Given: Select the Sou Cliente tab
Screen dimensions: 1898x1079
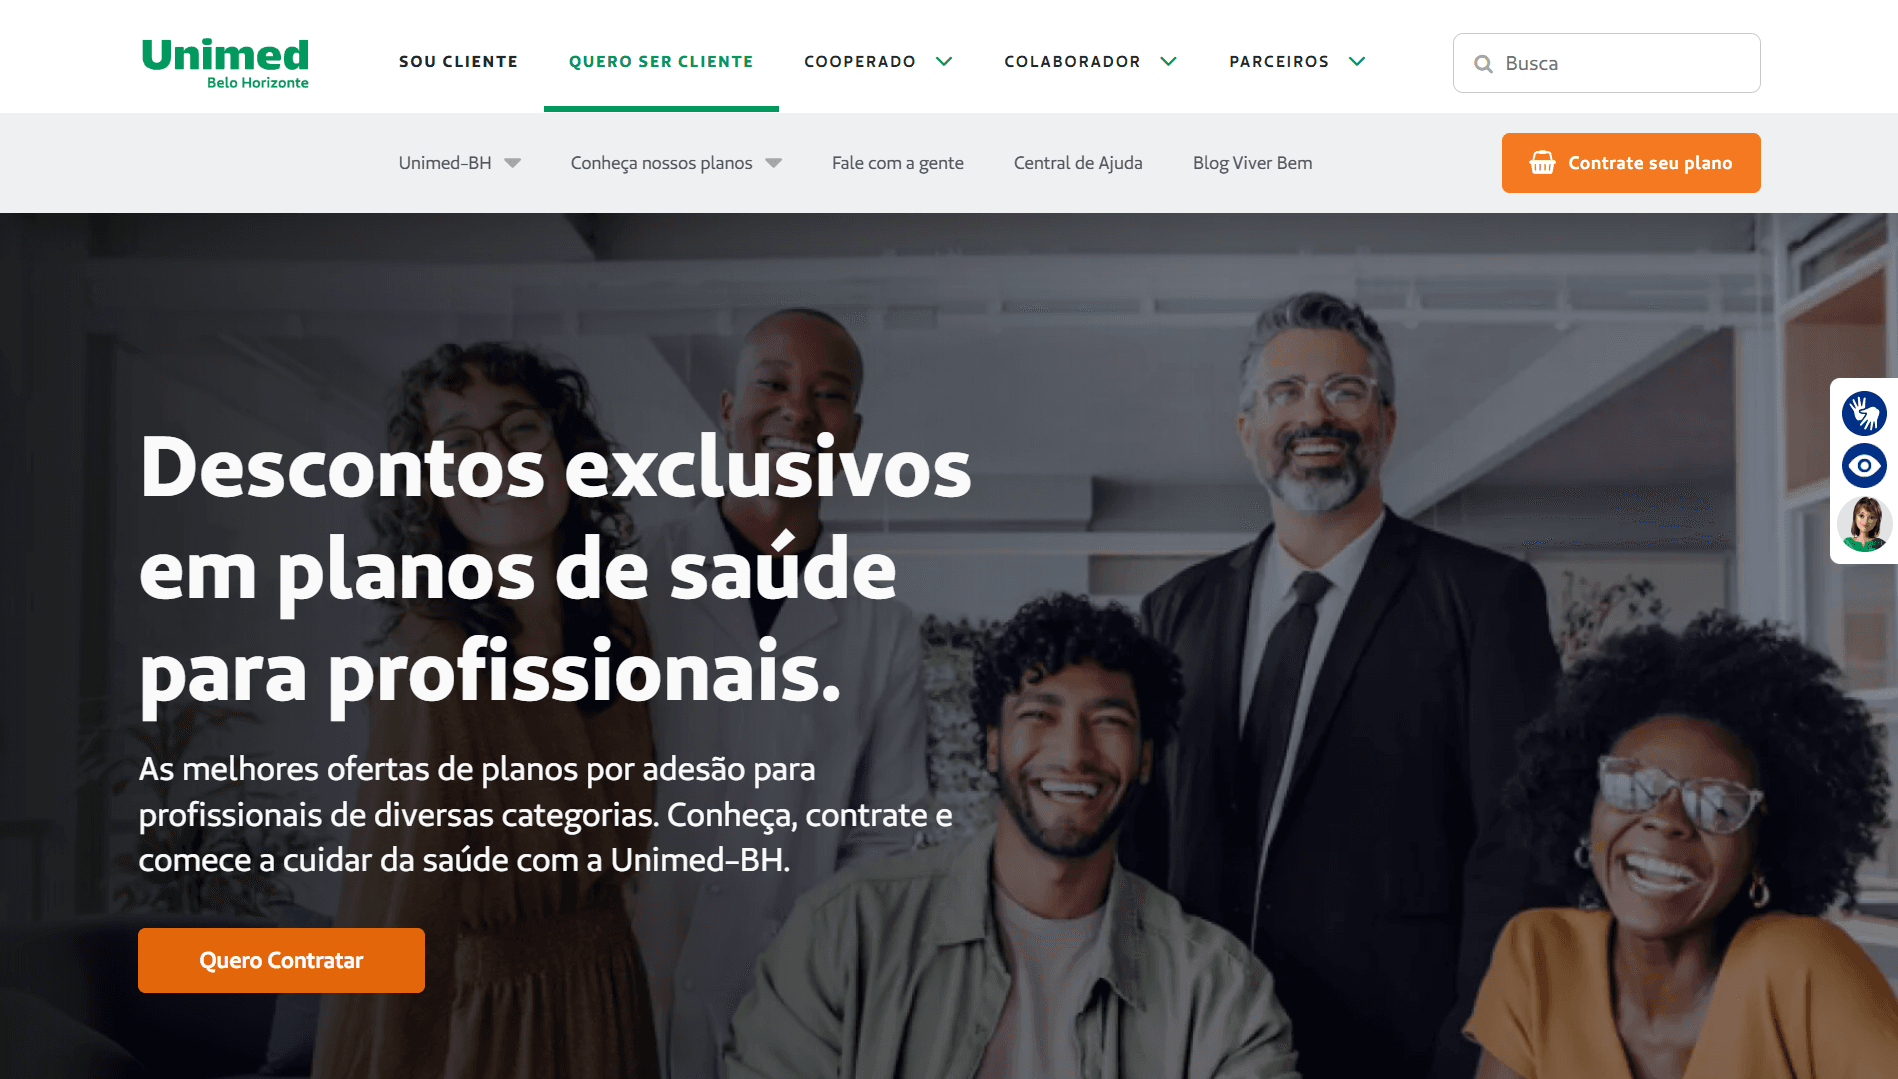Looking at the screenshot, I should pyautogui.click(x=458, y=62).
